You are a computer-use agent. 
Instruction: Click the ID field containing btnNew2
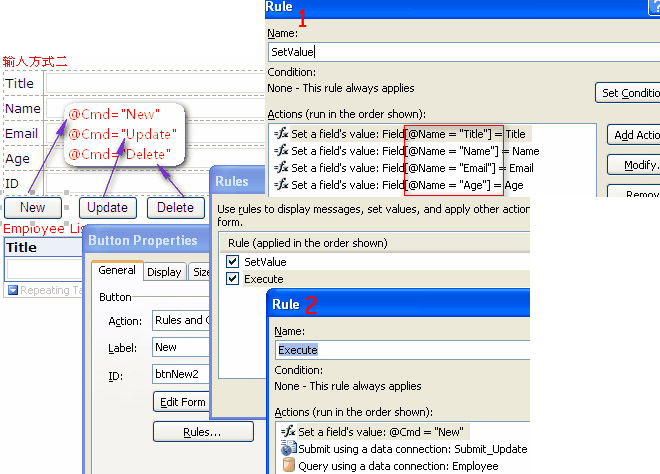(x=181, y=374)
